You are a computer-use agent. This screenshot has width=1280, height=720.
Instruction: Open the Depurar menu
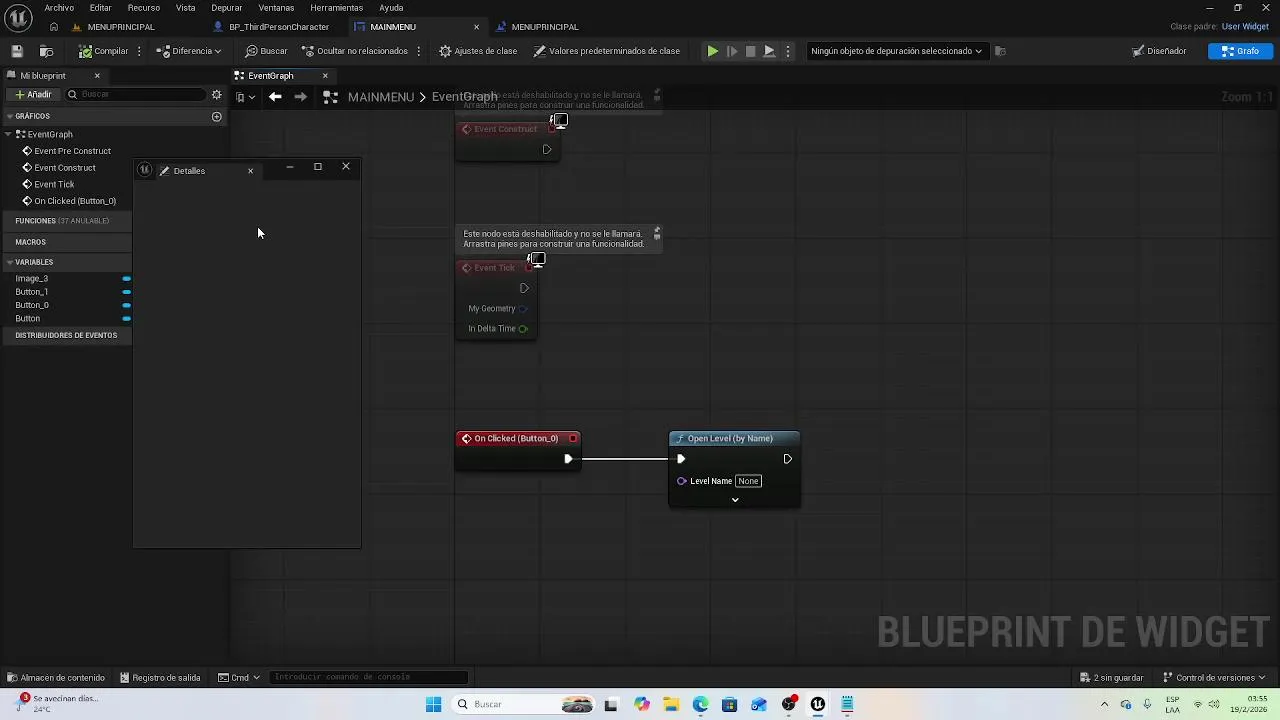point(227,8)
